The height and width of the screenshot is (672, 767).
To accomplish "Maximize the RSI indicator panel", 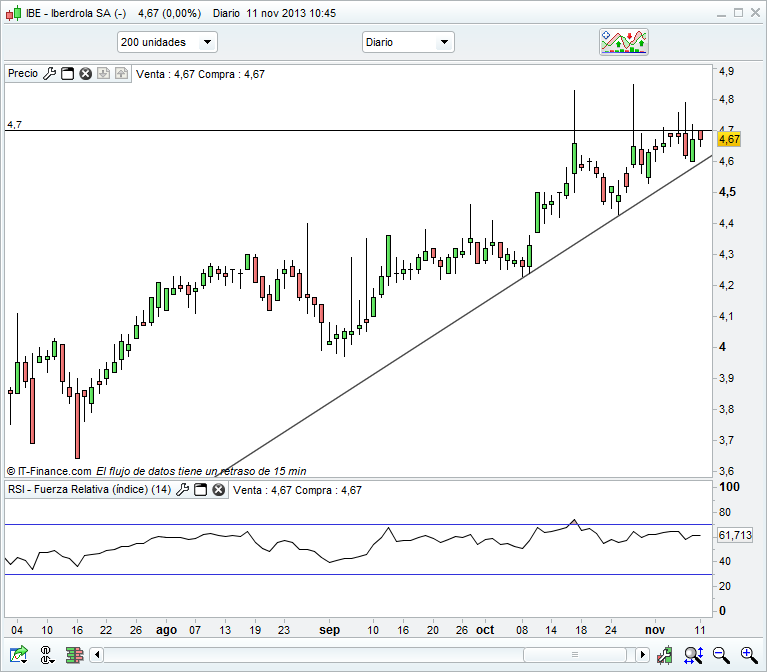I will pyautogui.click(x=200, y=490).
